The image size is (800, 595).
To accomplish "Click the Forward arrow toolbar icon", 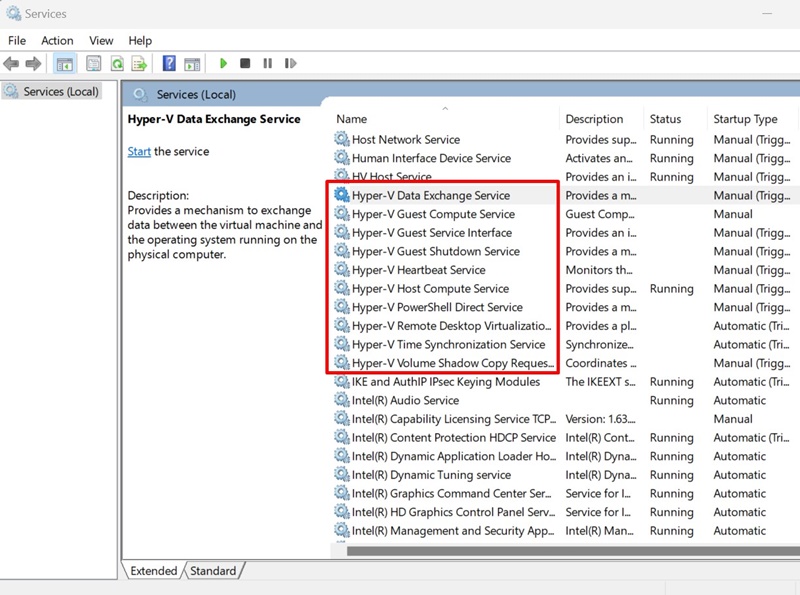I will [x=33, y=64].
